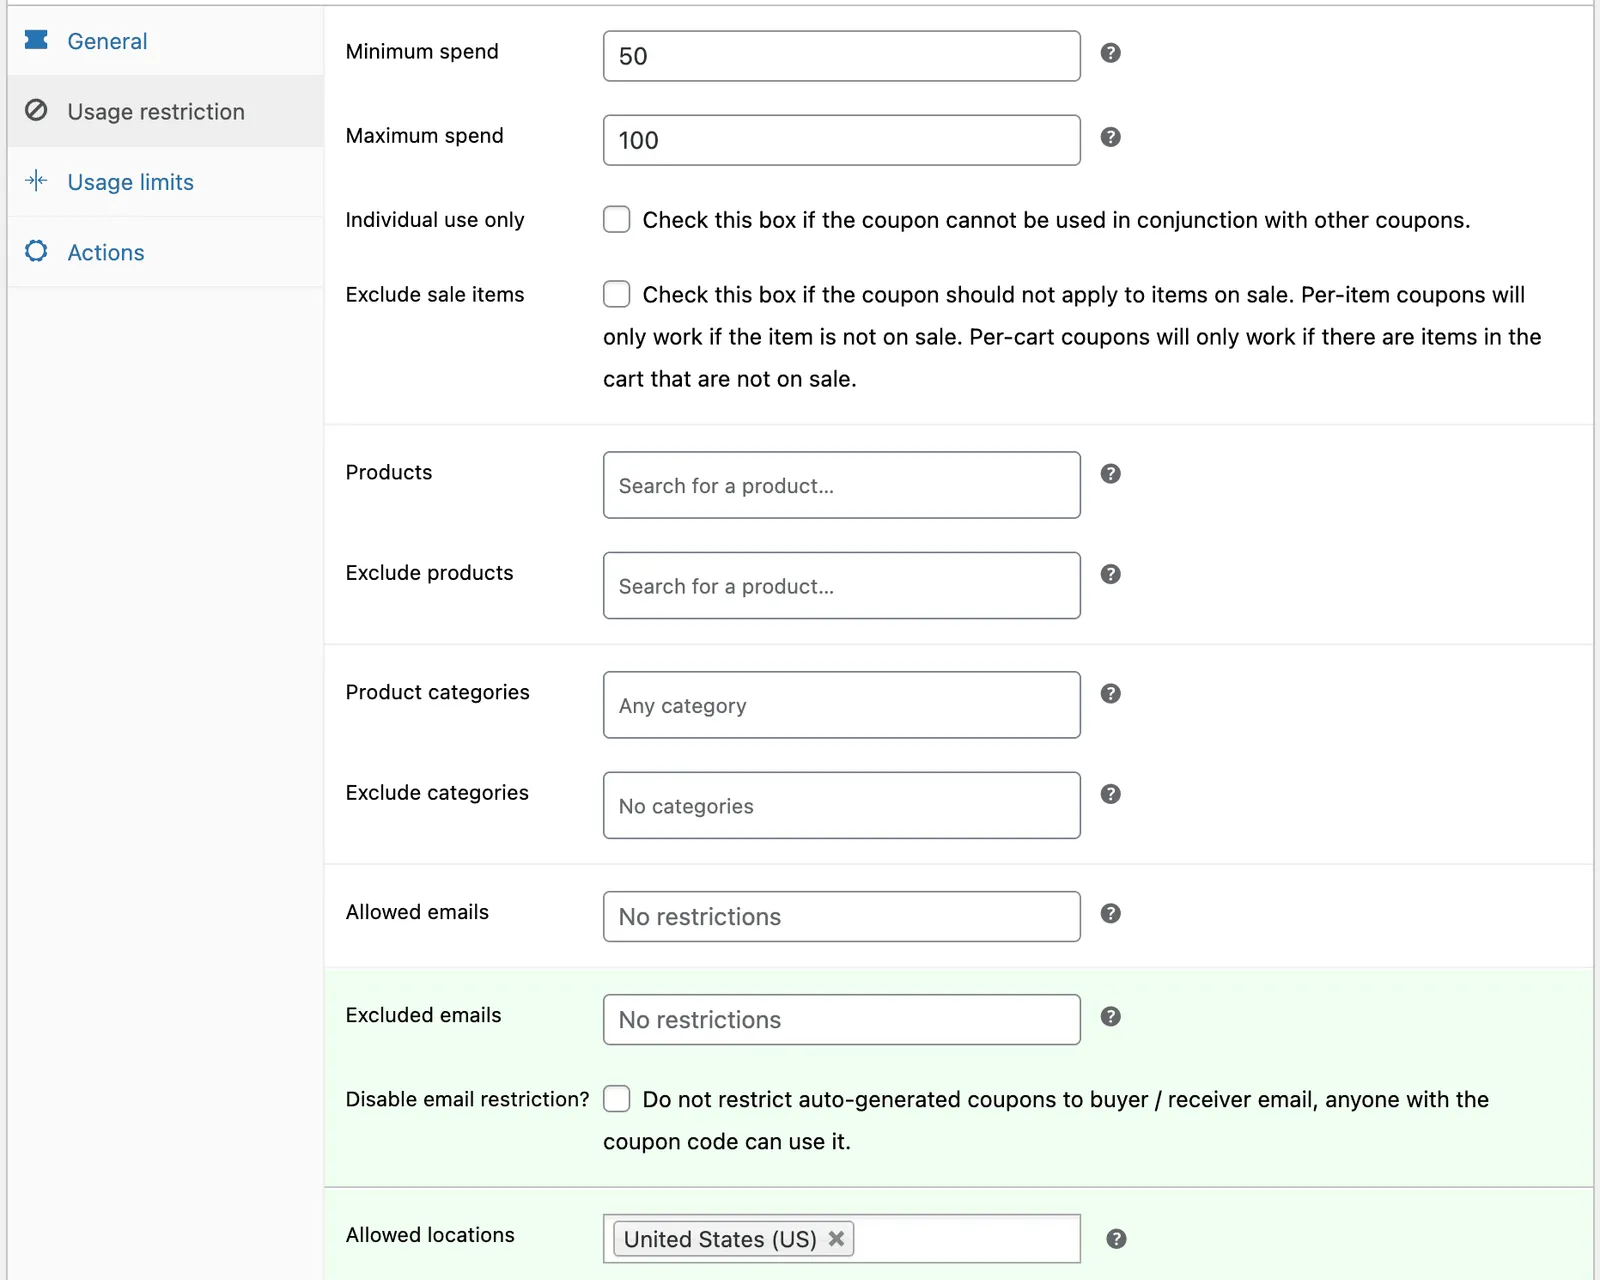Select the Usage restriction tab
The height and width of the screenshot is (1280, 1600).
tap(166, 111)
